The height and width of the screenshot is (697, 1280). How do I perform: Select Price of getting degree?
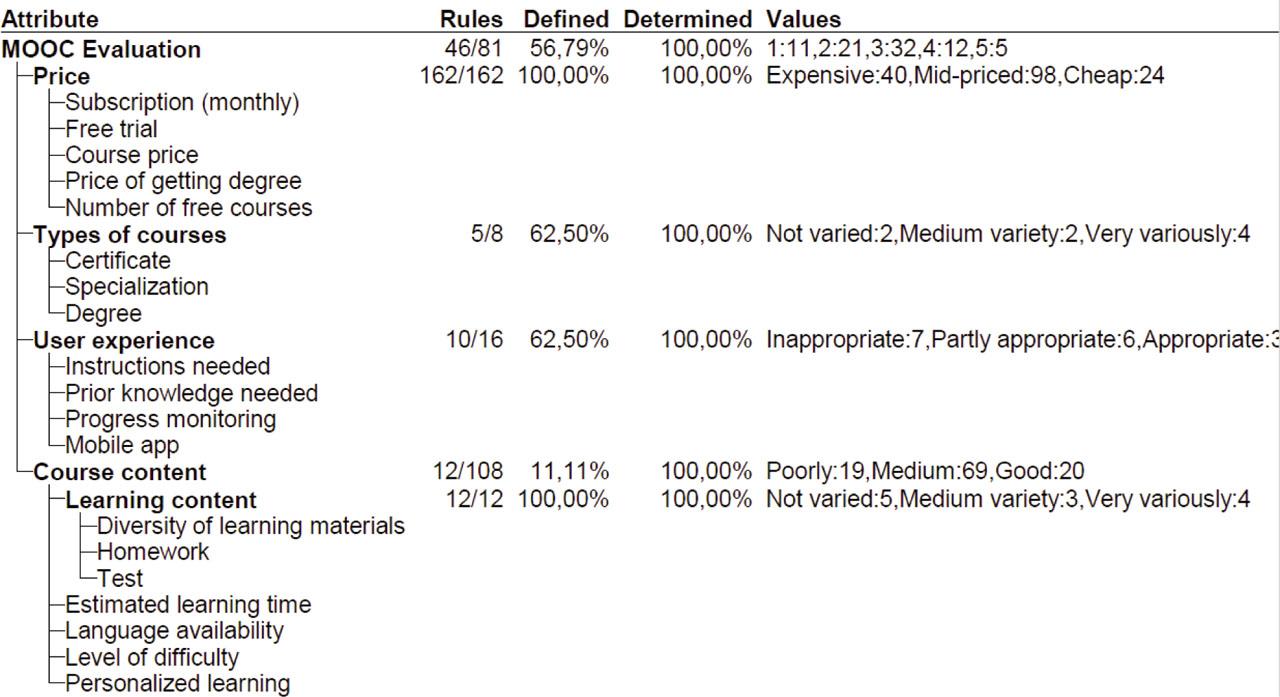click(183, 181)
